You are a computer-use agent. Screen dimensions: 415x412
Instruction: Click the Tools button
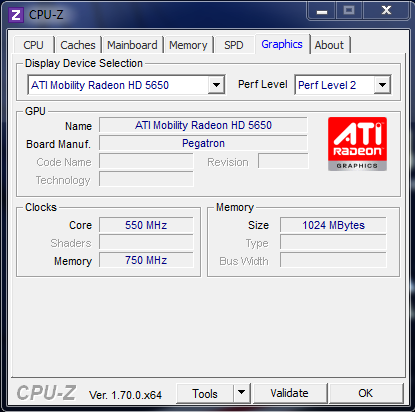pyautogui.click(x=205, y=393)
